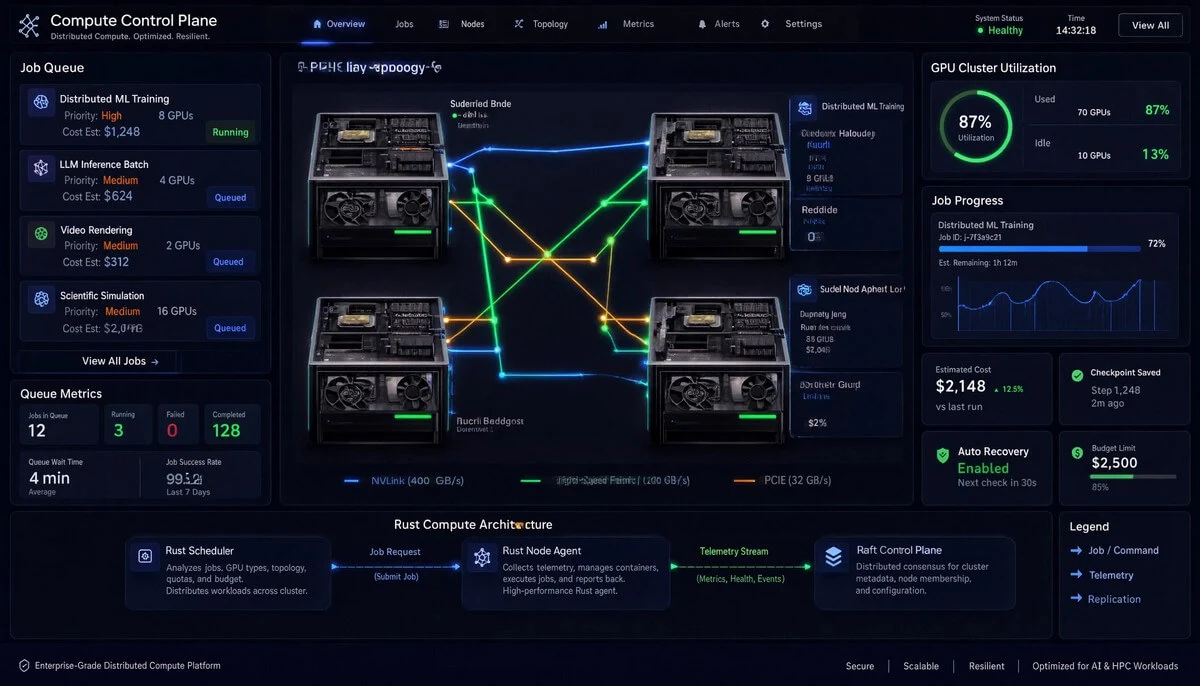Click the Rust Scheduler icon
The width and height of the screenshot is (1200, 686).
click(146, 555)
